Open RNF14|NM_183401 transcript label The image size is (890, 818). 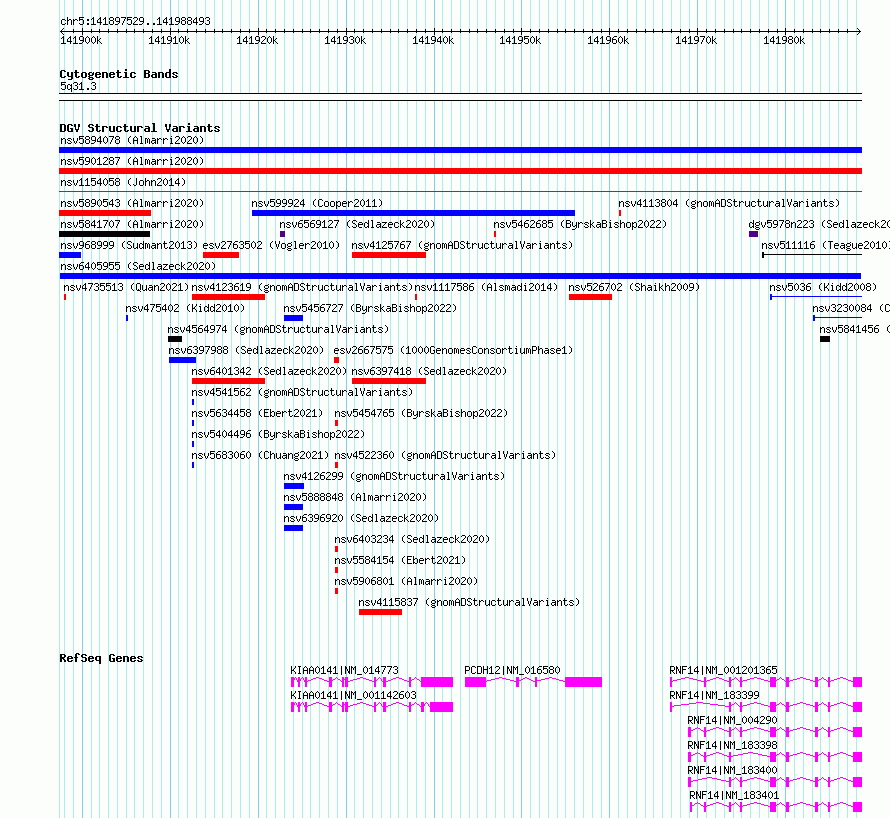(x=734, y=795)
